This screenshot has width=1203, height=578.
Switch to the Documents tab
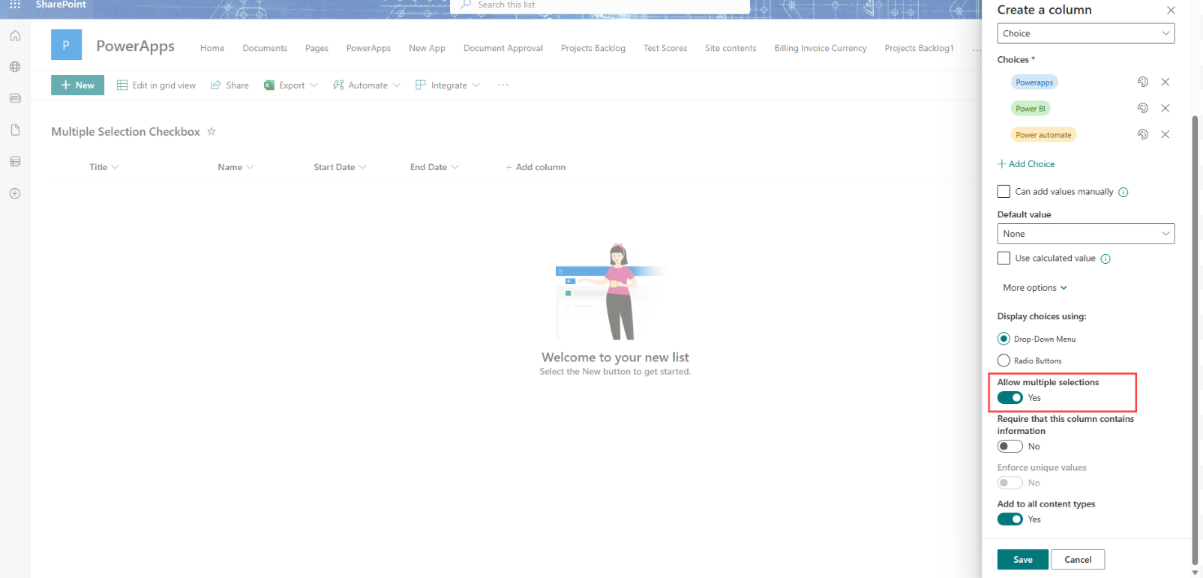264,47
